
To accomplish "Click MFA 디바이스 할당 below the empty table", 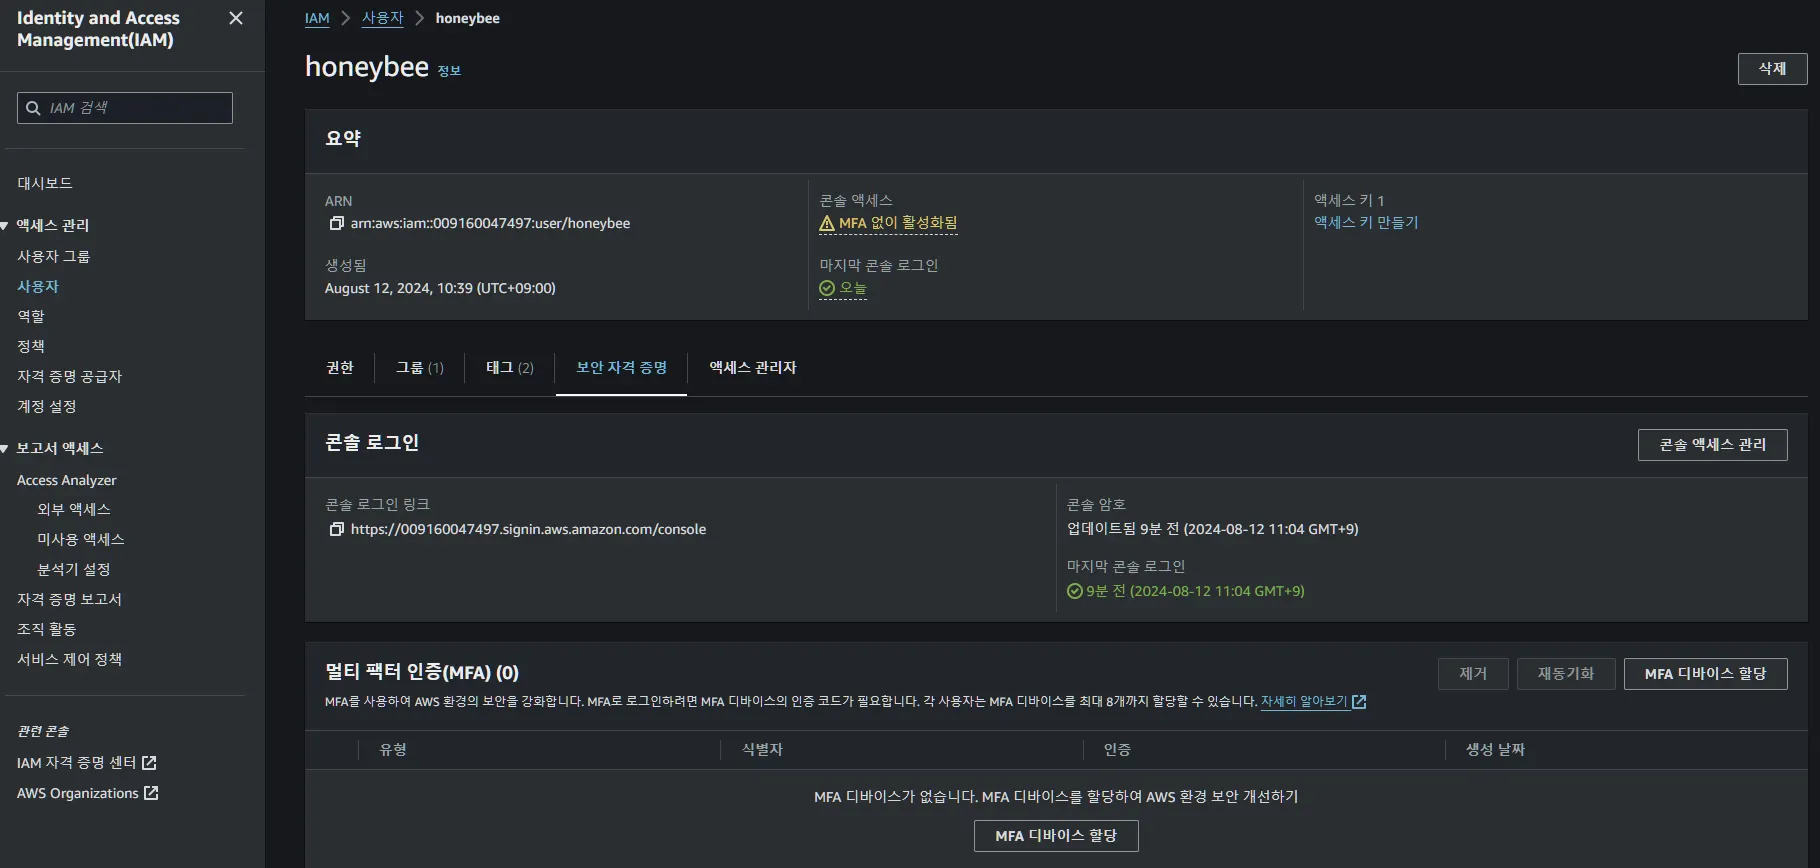I will [x=1056, y=836].
